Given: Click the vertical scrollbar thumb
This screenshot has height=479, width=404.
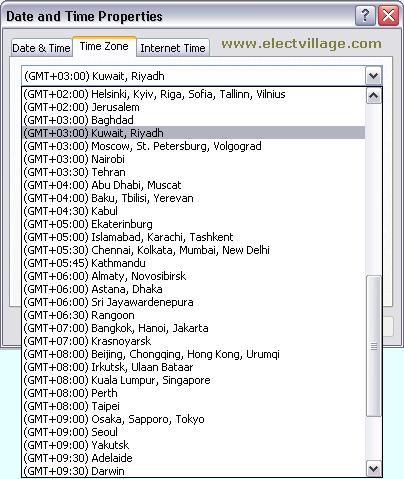Looking at the screenshot, I should (373, 346).
